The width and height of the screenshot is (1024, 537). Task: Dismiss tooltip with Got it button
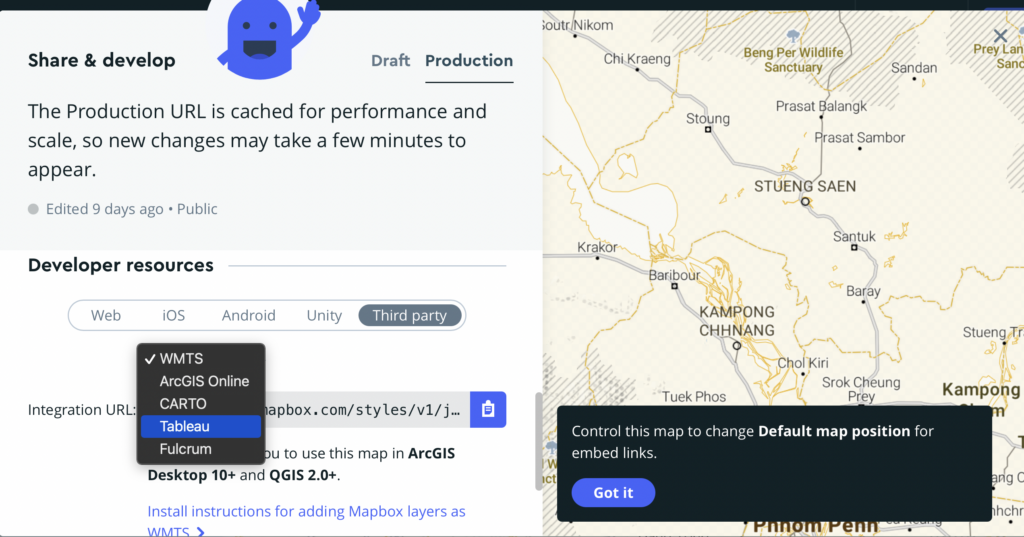[613, 493]
